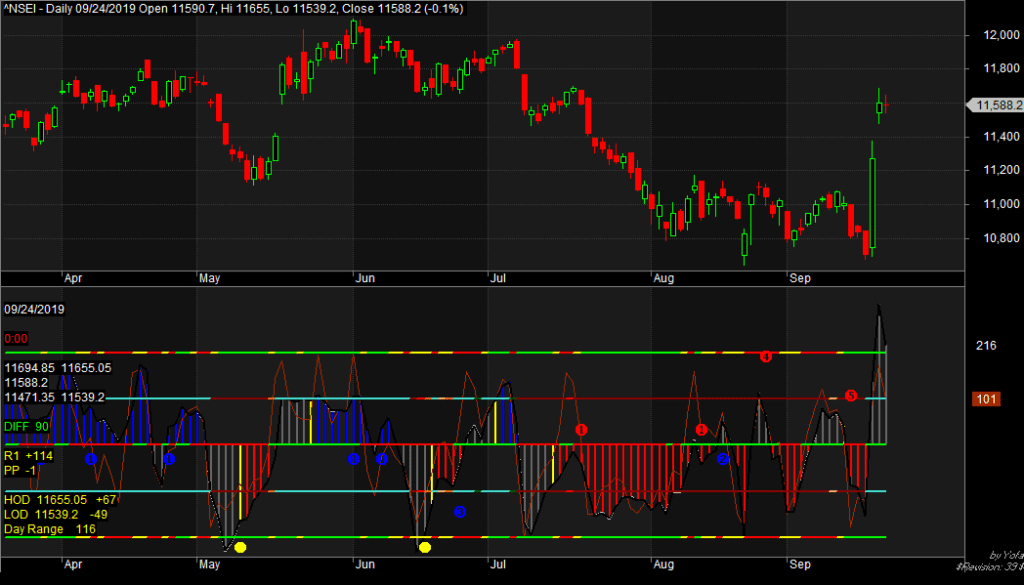Click red marker 1 near the July histogram

(581, 428)
